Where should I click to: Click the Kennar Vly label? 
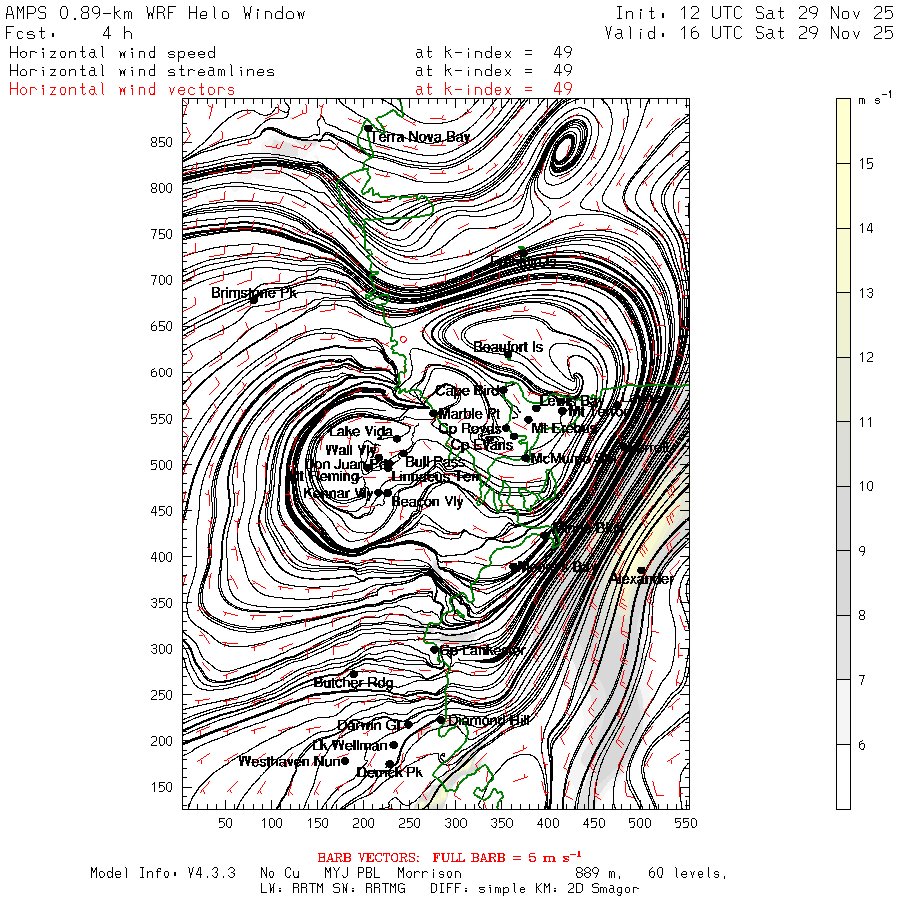(x=338, y=493)
